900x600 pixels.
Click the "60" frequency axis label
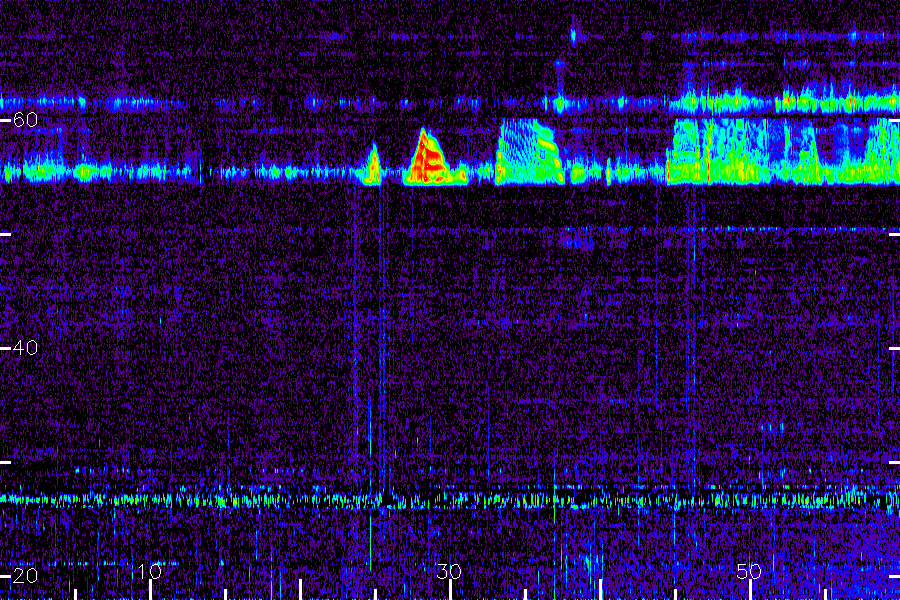point(25,119)
